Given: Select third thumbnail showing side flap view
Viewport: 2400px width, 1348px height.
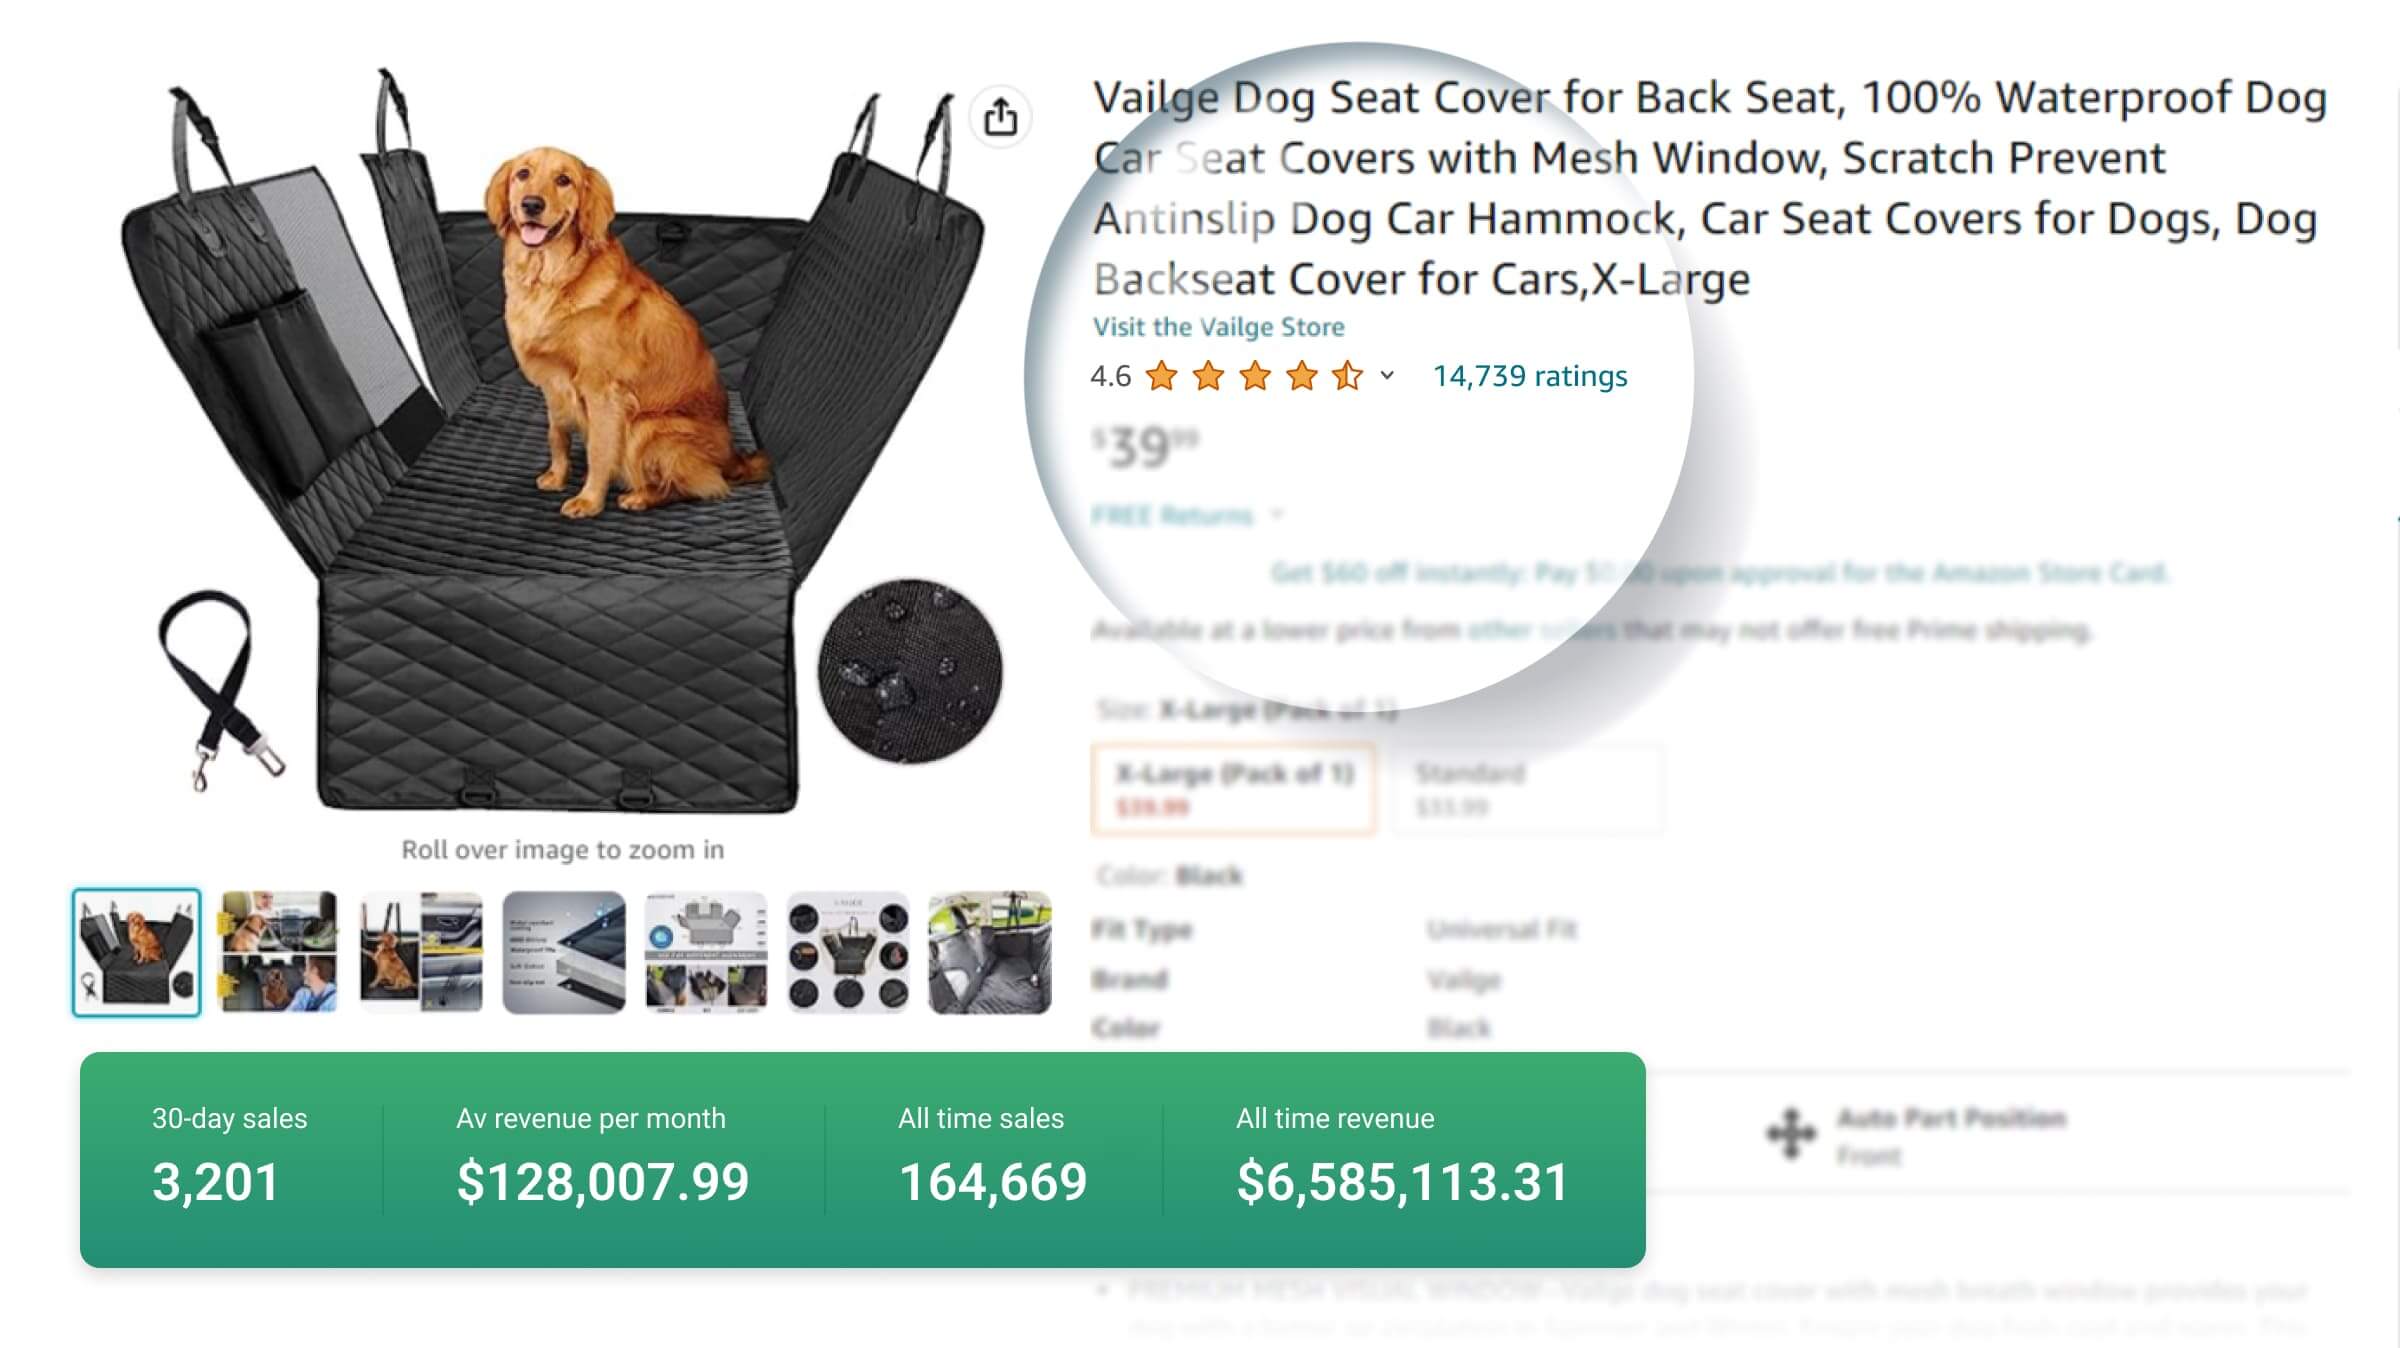Looking at the screenshot, I should pyautogui.click(x=421, y=952).
